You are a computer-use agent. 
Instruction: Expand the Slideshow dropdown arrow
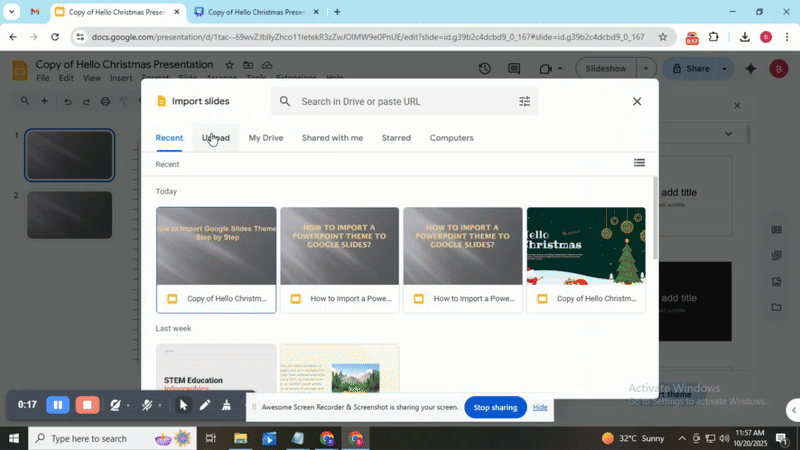point(646,69)
